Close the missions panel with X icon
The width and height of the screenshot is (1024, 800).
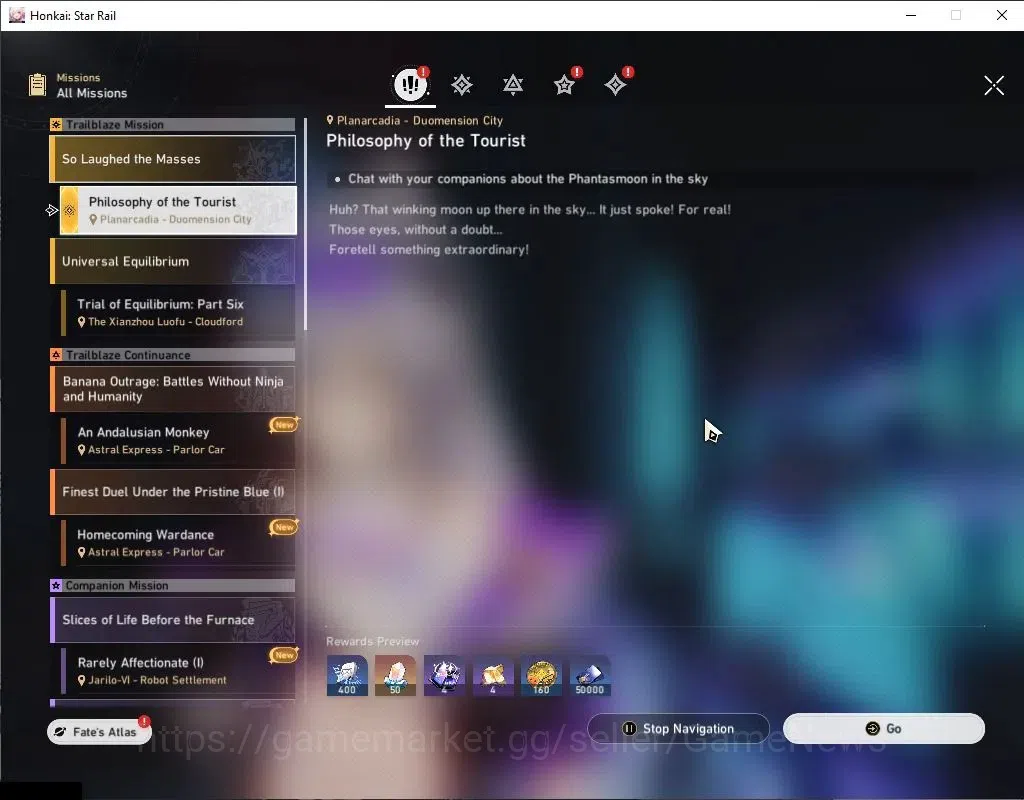[x=994, y=85]
